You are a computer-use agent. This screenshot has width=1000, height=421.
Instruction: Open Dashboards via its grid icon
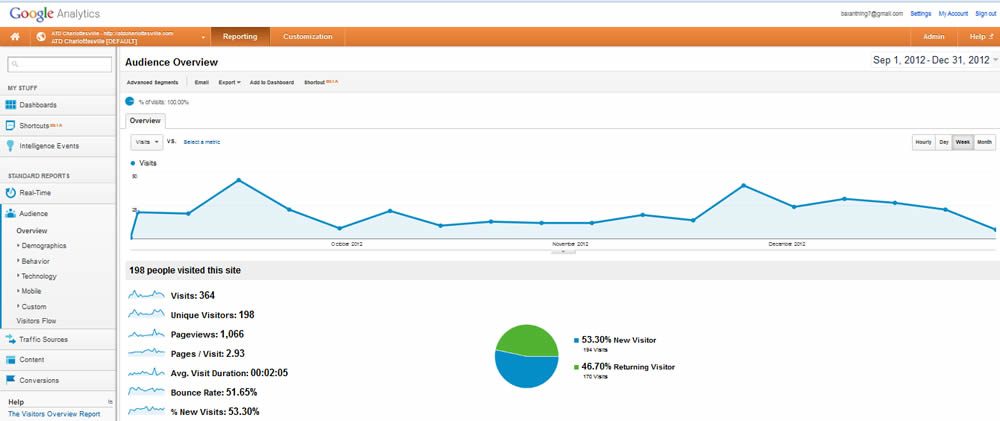pos(11,105)
